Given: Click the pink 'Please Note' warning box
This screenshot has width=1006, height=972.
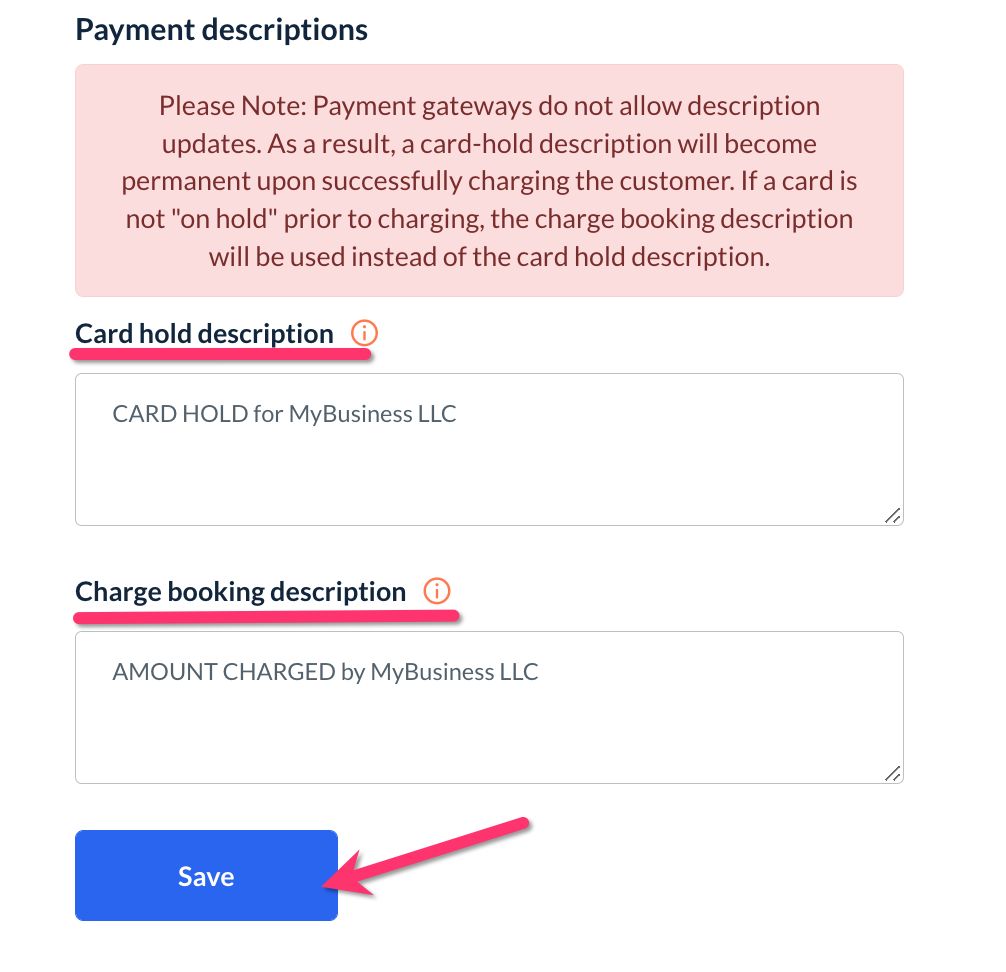Looking at the screenshot, I should pyautogui.click(x=489, y=180).
